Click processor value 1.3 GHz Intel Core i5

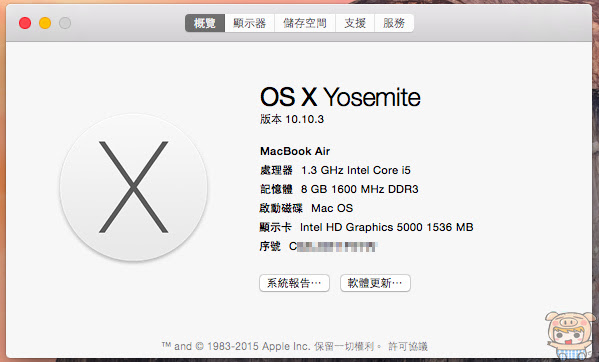[356, 170]
